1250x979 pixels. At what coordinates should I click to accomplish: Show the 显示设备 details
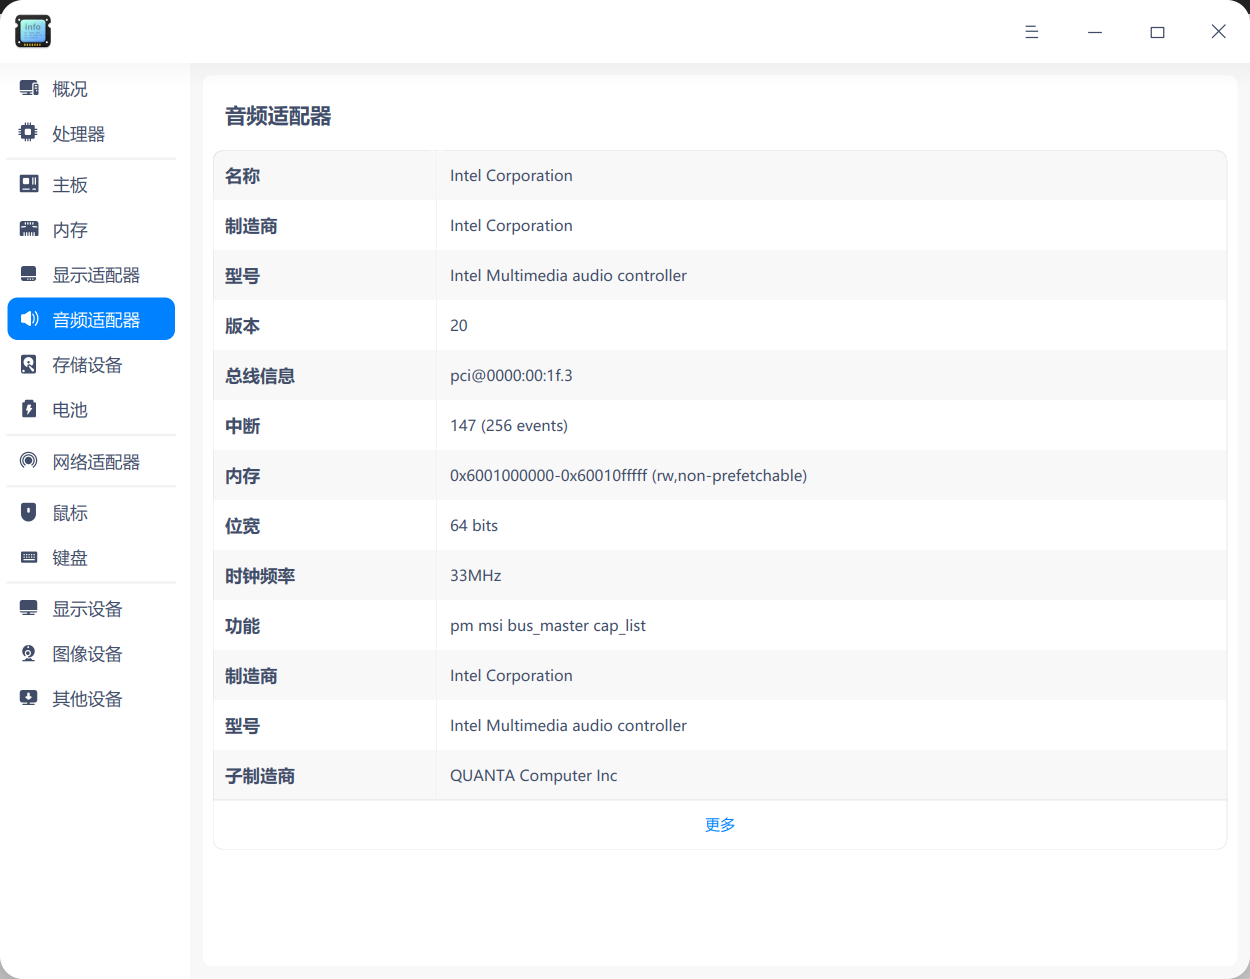coord(91,609)
